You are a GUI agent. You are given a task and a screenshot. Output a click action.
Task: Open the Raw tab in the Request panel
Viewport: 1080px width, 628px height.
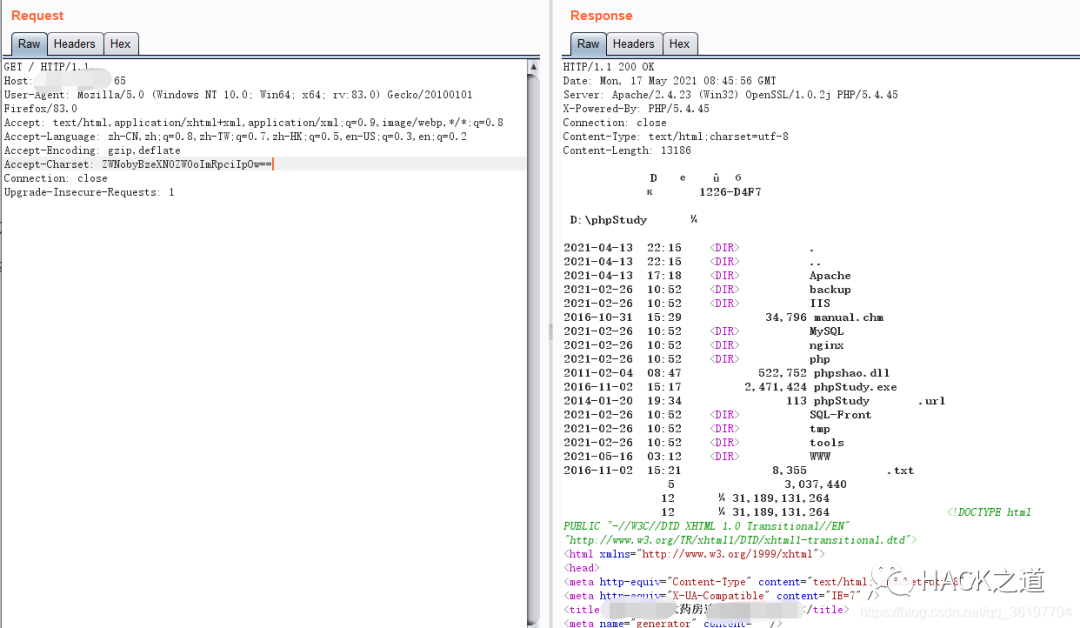[29, 44]
